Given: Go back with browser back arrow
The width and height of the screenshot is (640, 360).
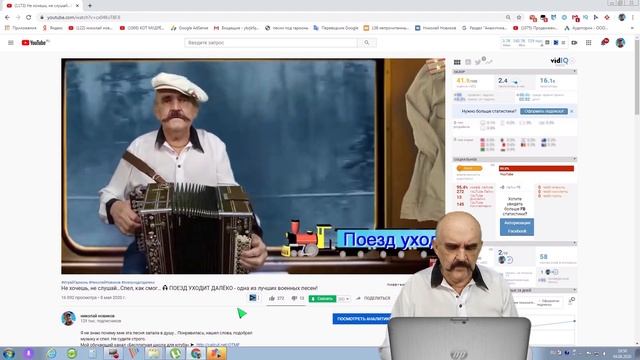Looking at the screenshot, I should 7,18.
